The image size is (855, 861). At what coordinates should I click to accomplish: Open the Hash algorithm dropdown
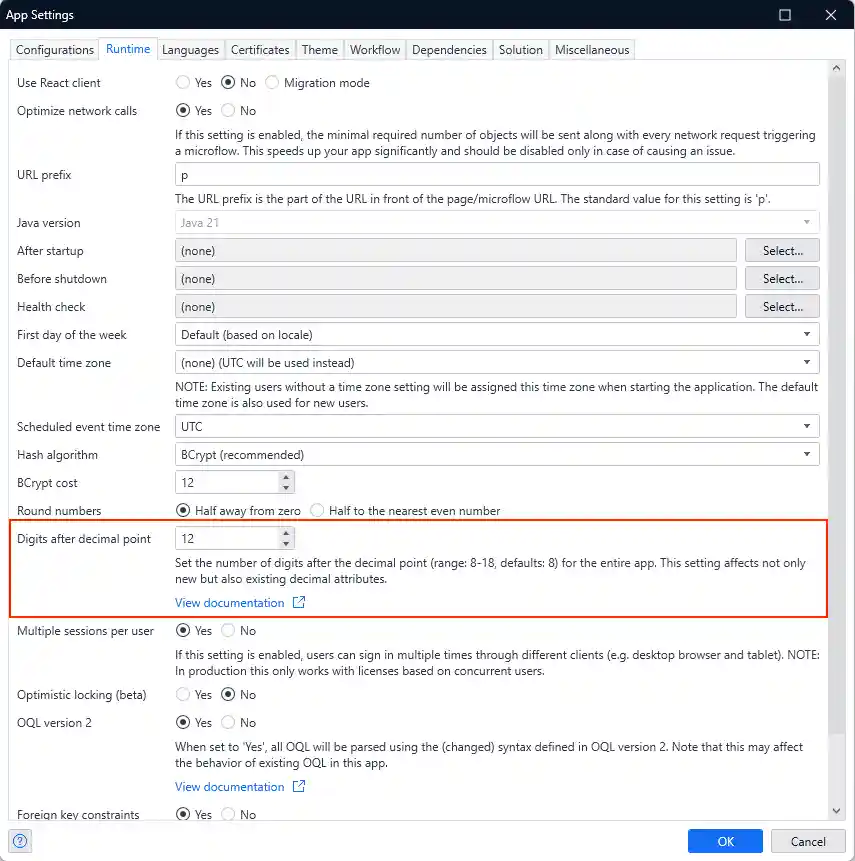497,455
